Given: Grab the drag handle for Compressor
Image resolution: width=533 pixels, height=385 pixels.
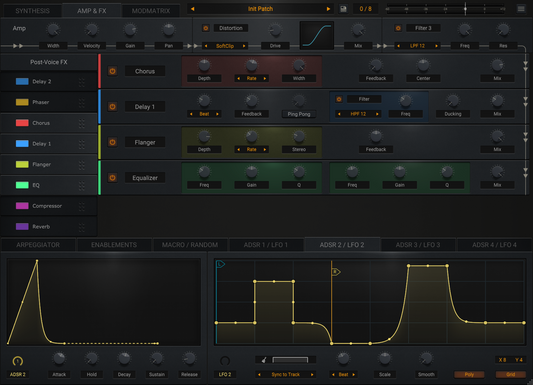Looking at the screenshot, I should point(82,206).
